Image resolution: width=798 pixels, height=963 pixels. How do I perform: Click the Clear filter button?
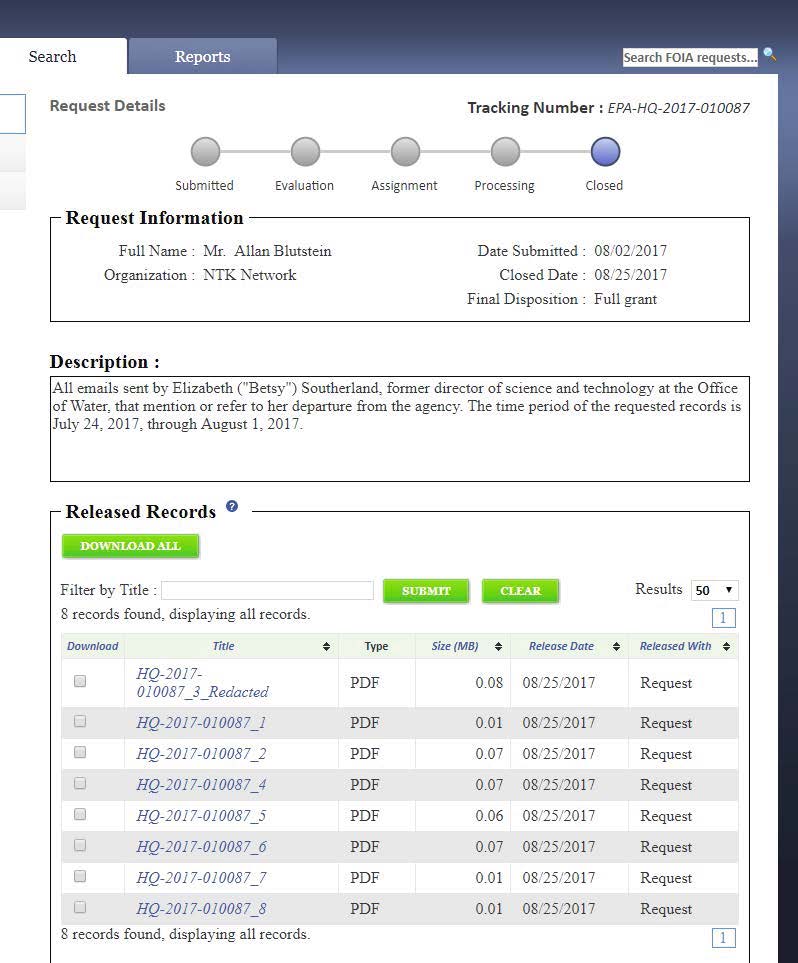pos(520,591)
